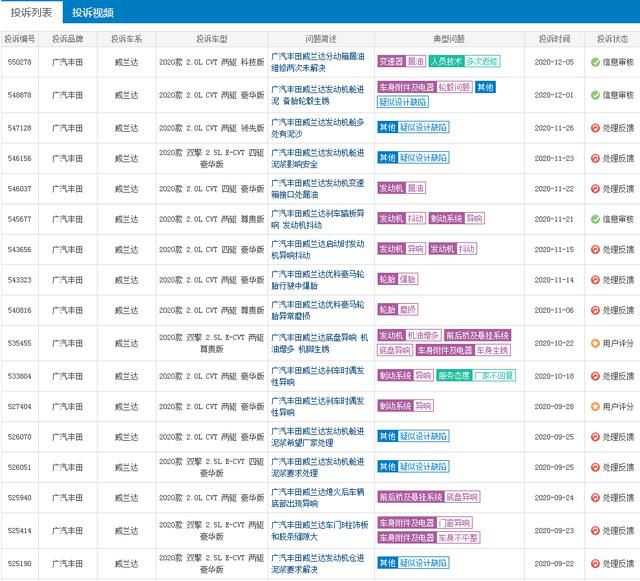Screen dimensions: 640x581
Task: Click the 服务态度 厂家不回复 tag
Action: click(476, 375)
